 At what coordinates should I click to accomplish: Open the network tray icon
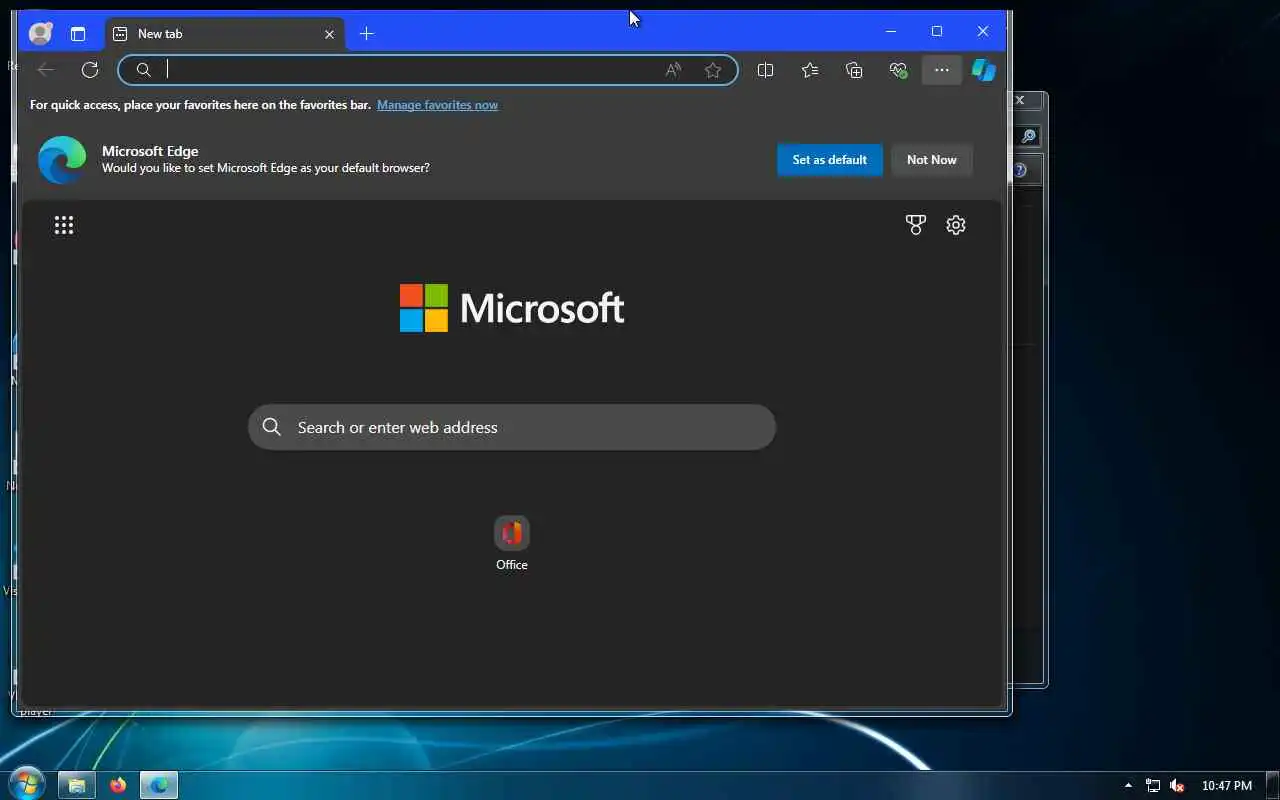1153,786
